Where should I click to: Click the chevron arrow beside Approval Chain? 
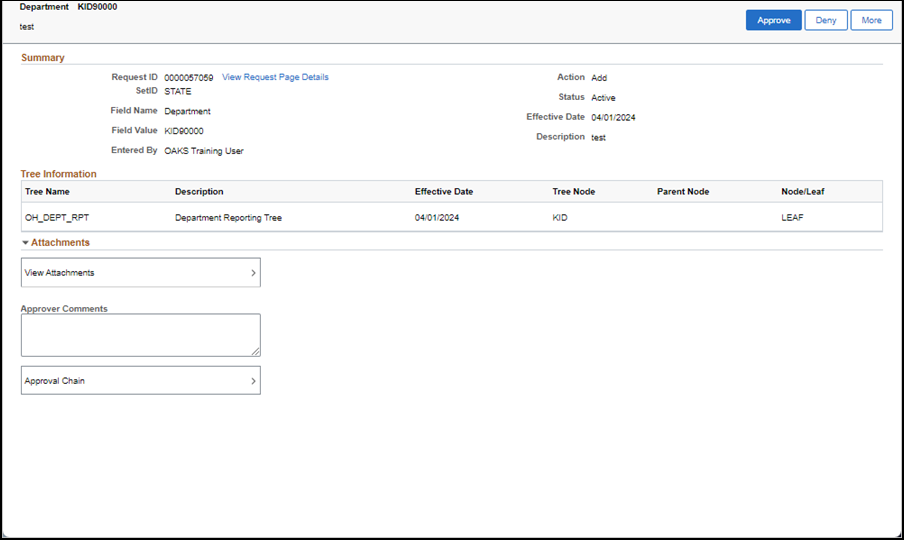point(253,380)
